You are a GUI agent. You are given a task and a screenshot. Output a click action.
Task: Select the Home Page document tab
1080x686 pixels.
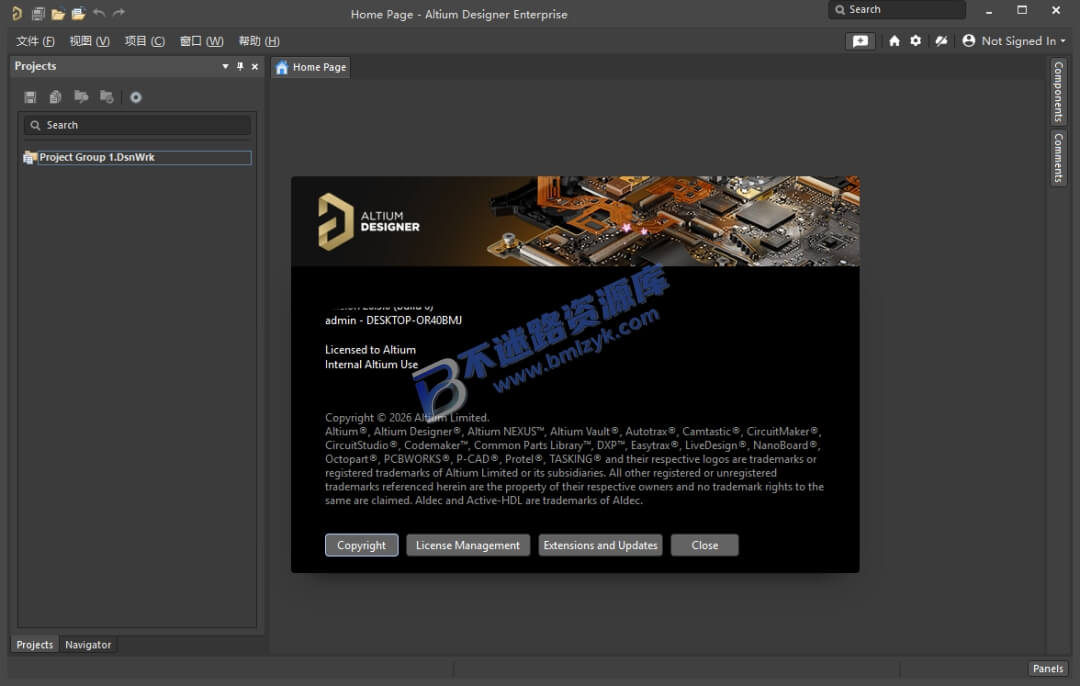click(311, 67)
